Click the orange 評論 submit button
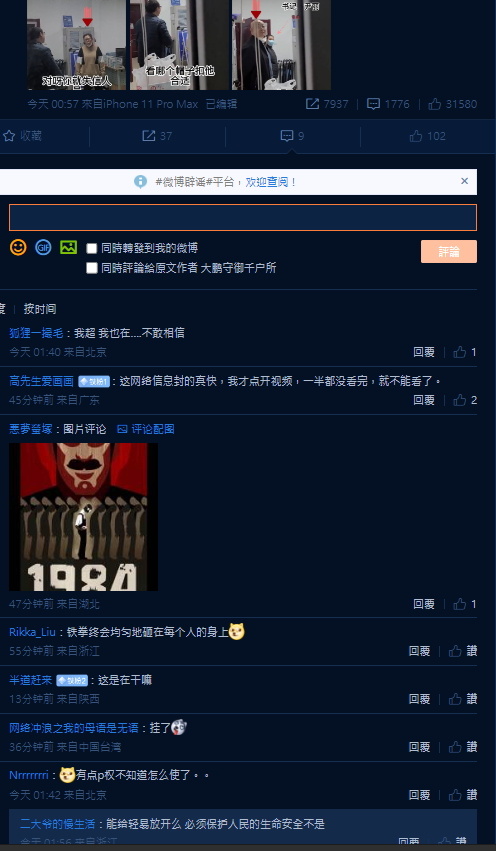Image resolution: width=496 pixels, height=851 pixels. [x=449, y=252]
